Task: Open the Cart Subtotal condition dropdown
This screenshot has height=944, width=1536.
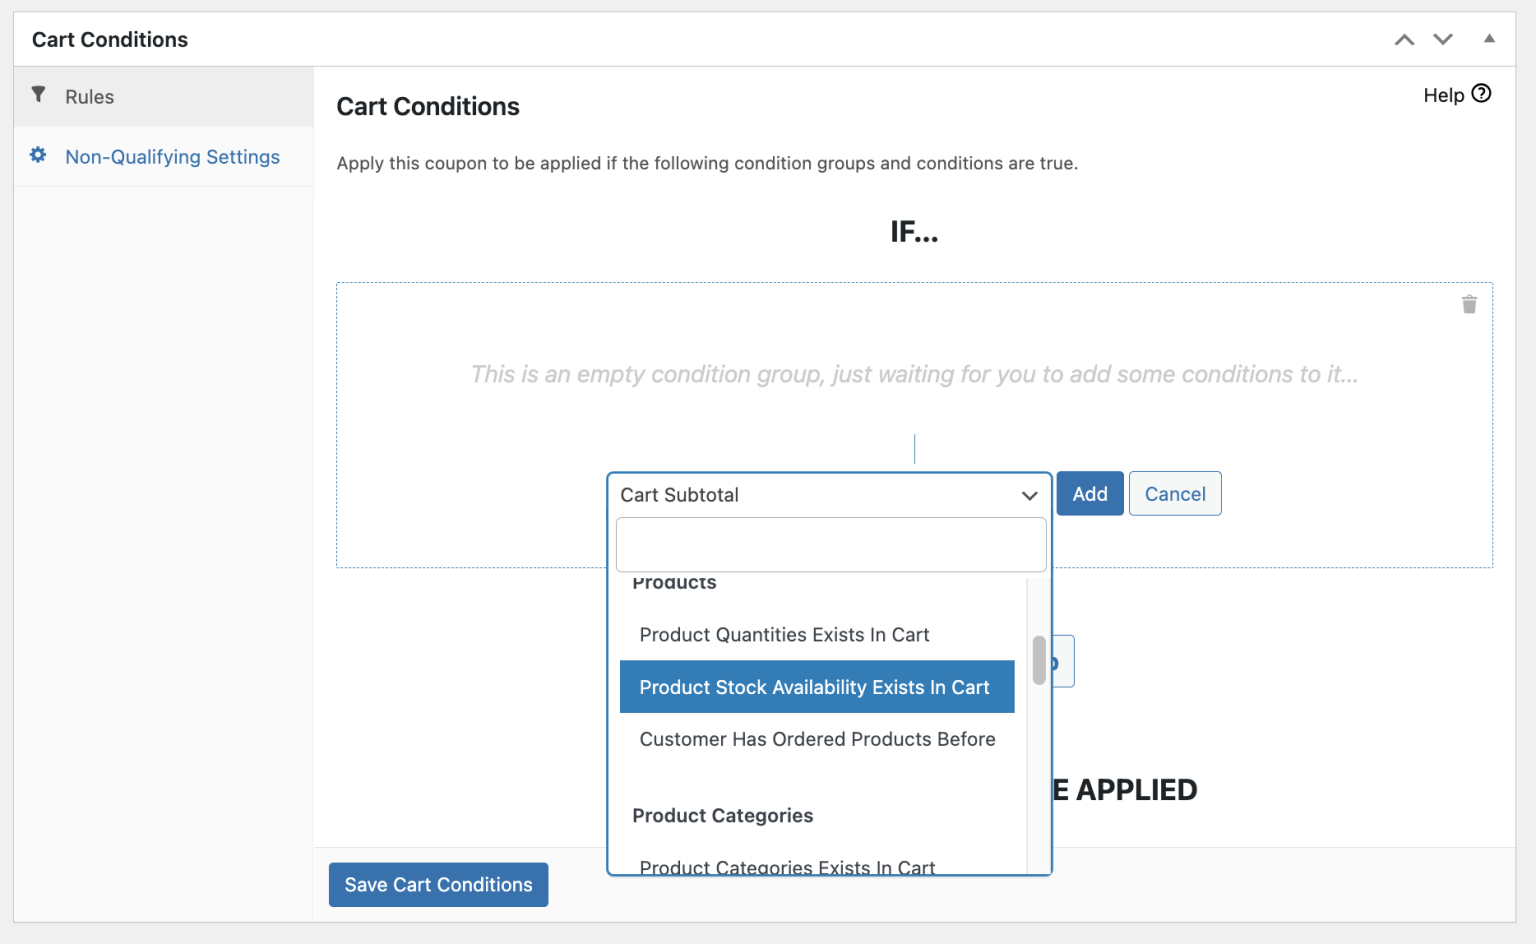Action: (x=830, y=494)
